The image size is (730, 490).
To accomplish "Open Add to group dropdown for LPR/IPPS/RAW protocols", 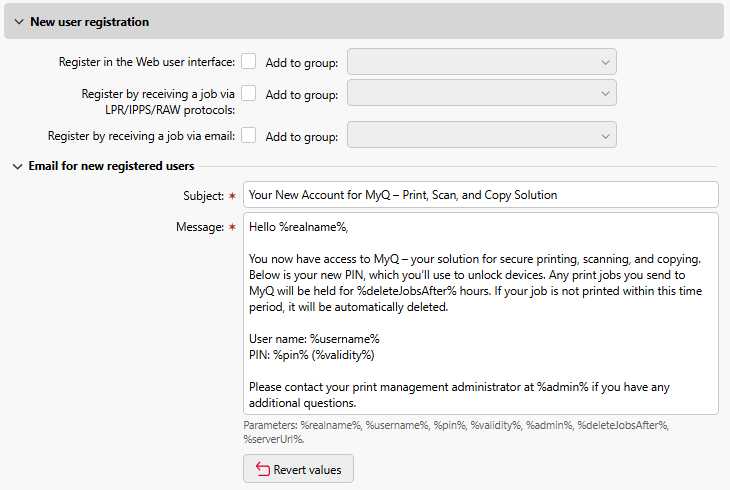I will (x=482, y=93).
